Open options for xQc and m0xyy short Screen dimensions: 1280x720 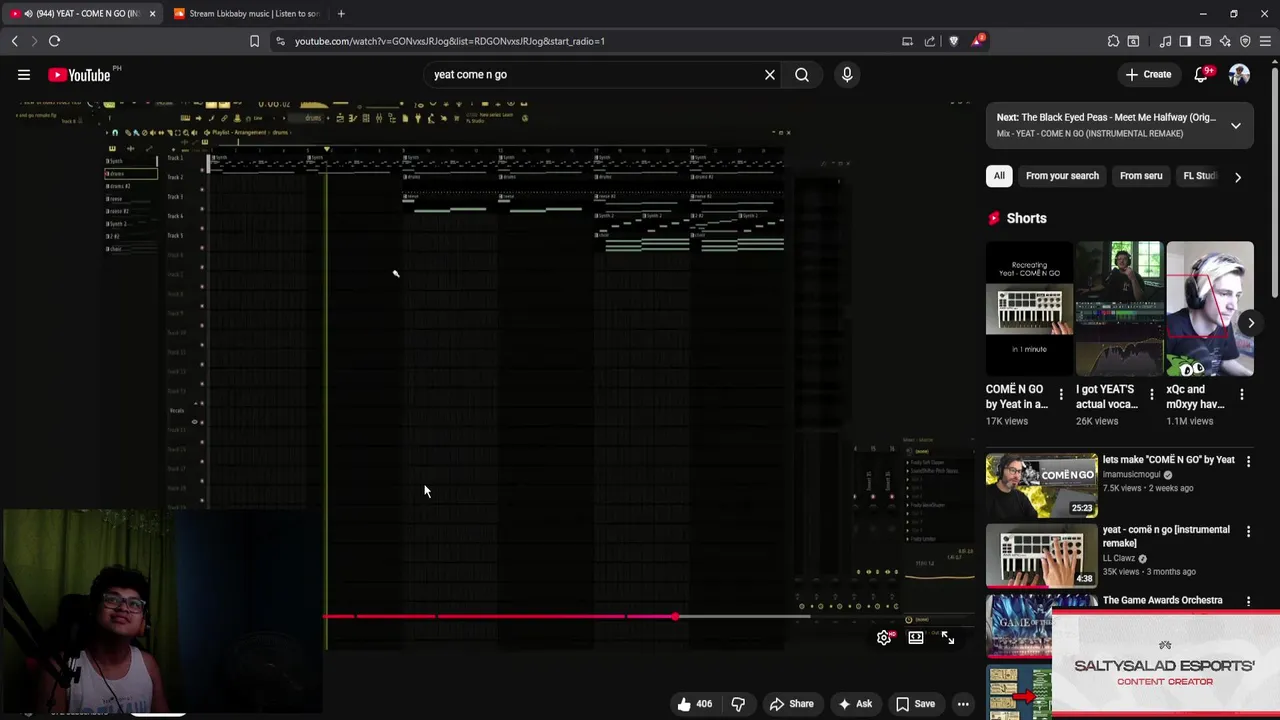(1242, 395)
